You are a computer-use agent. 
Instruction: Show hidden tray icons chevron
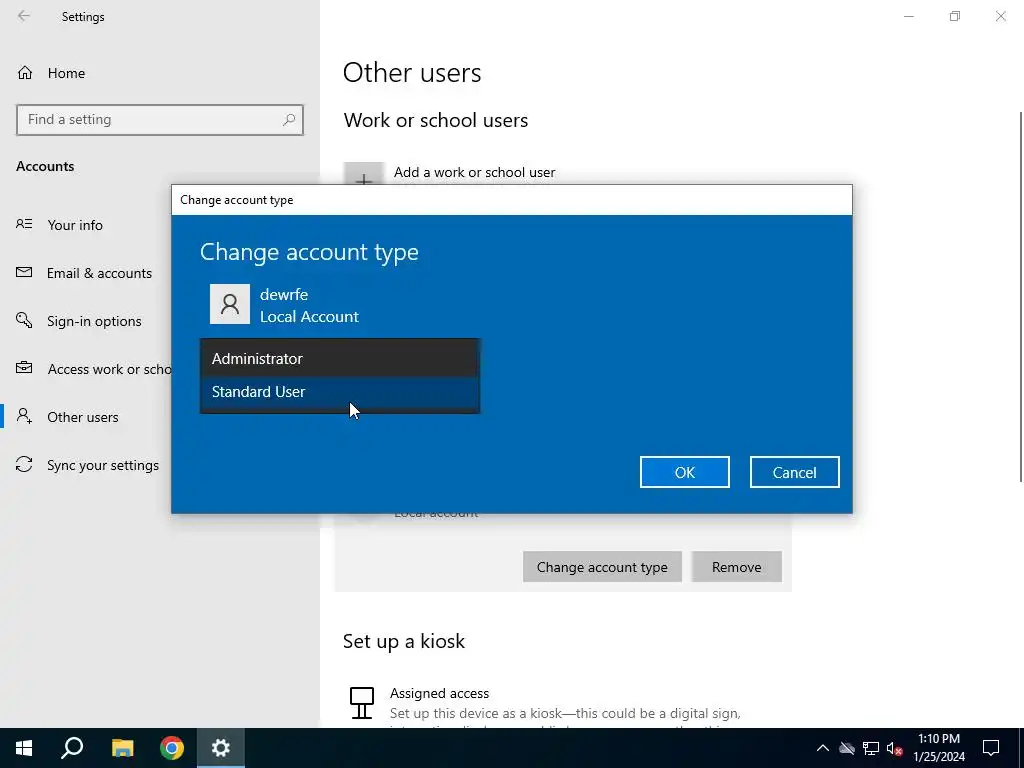pos(823,748)
